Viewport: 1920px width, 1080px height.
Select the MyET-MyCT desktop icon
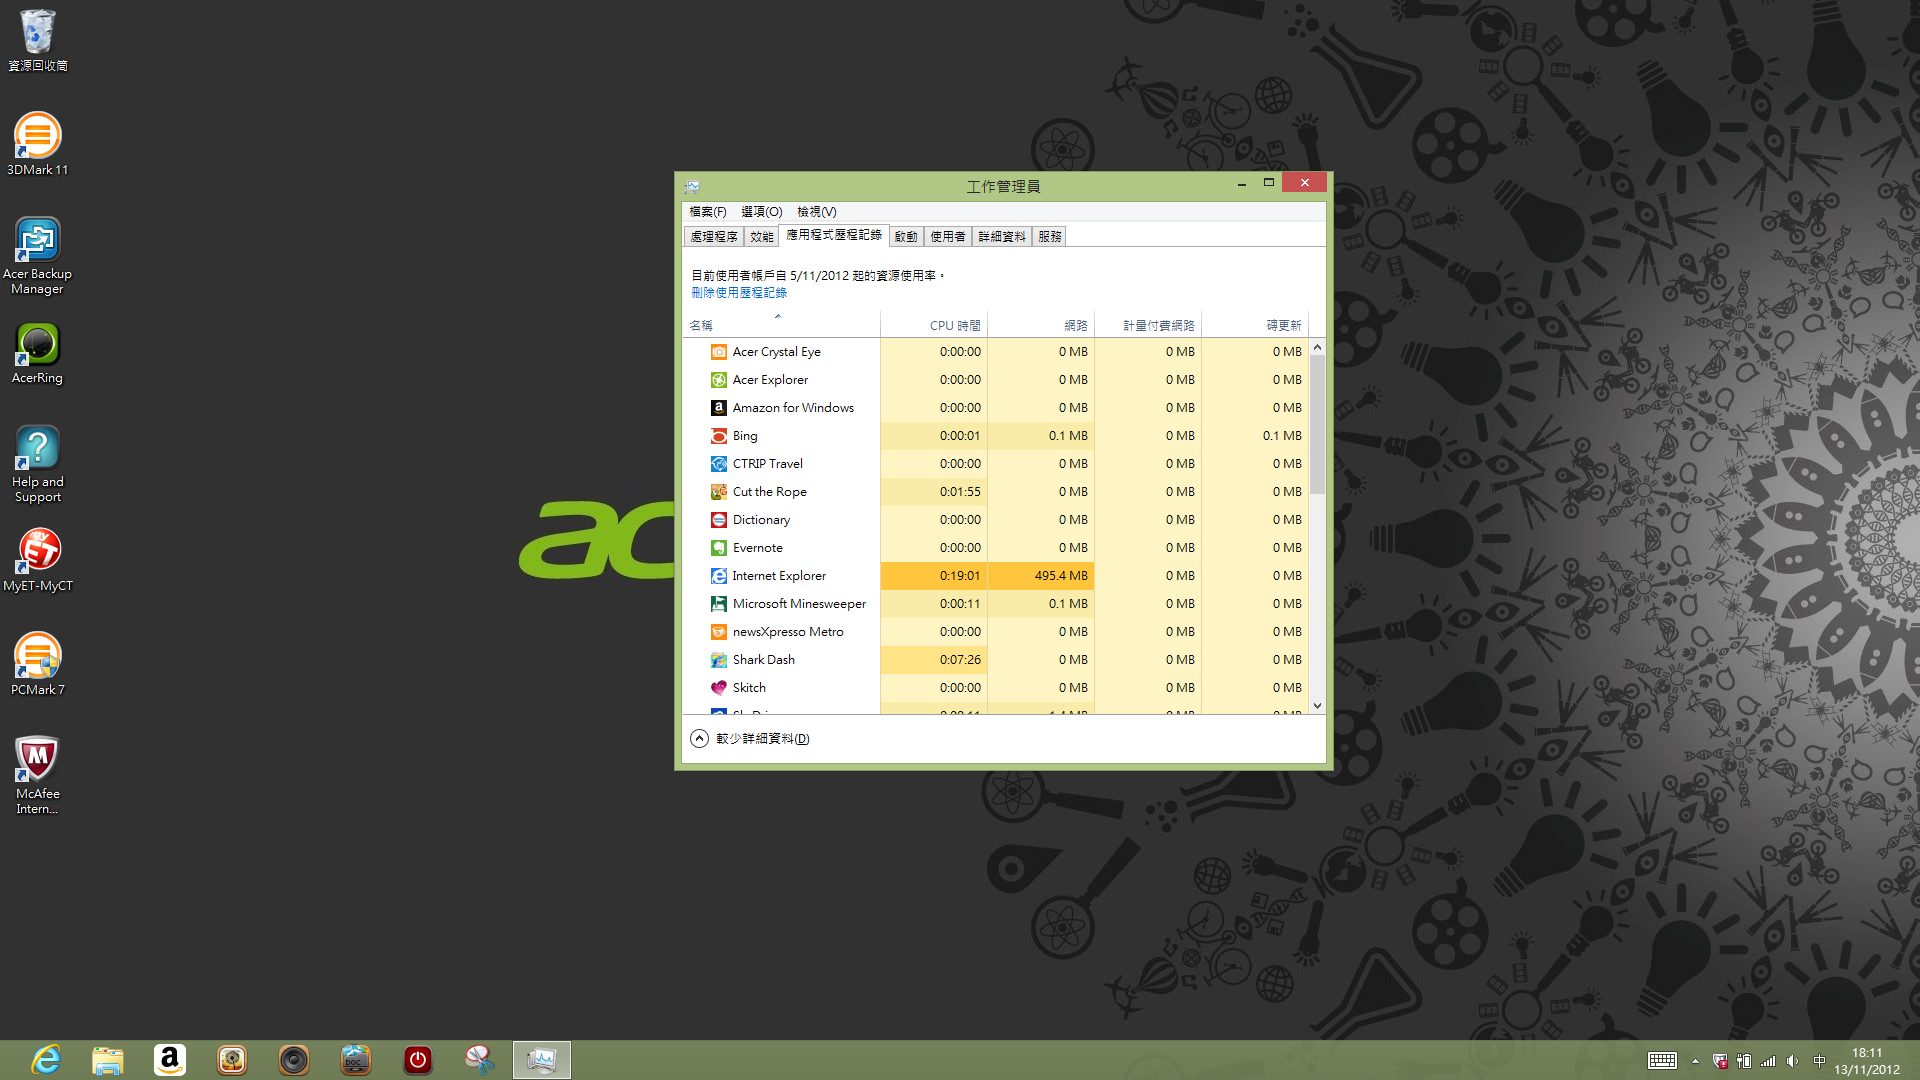click(37, 560)
